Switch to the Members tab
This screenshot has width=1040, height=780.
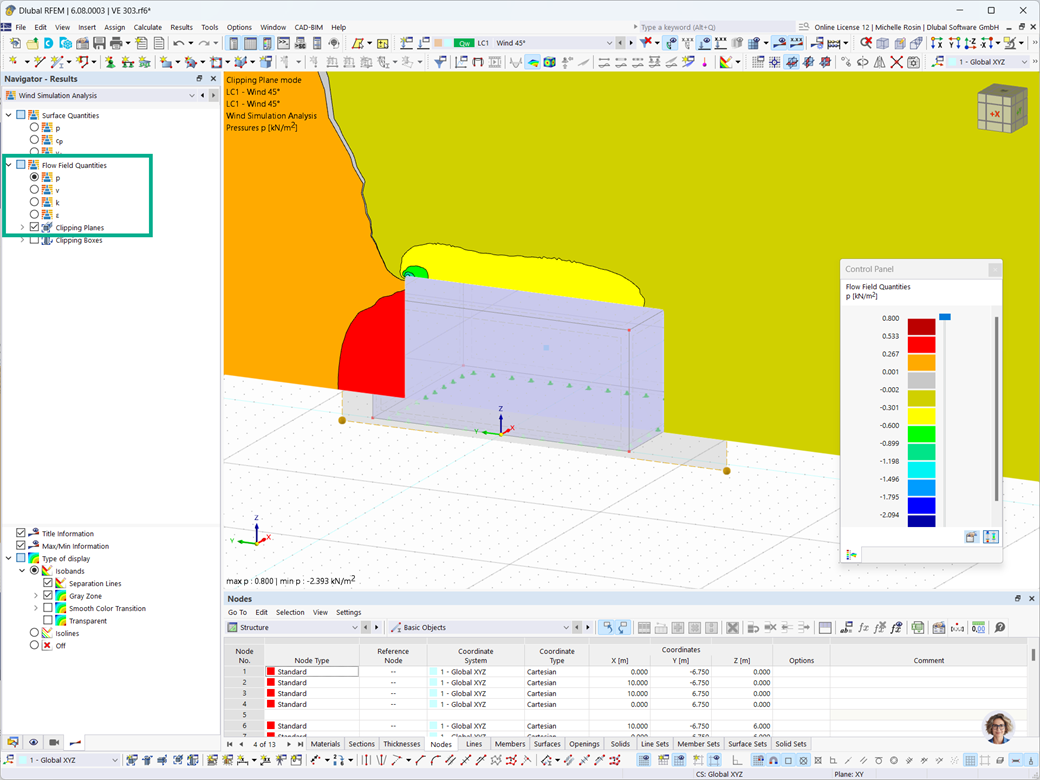(509, 744)
